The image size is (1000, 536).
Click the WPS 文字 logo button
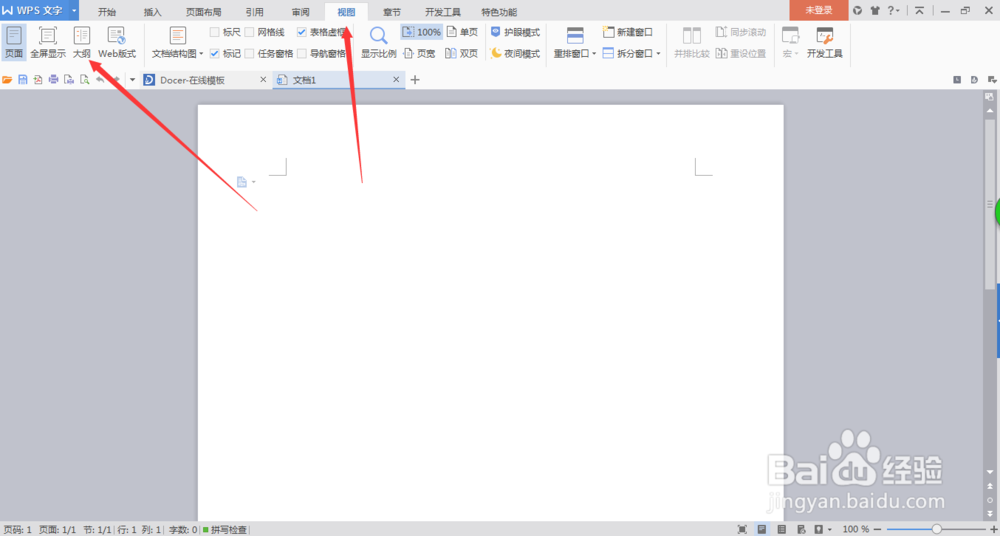[34, 11]
